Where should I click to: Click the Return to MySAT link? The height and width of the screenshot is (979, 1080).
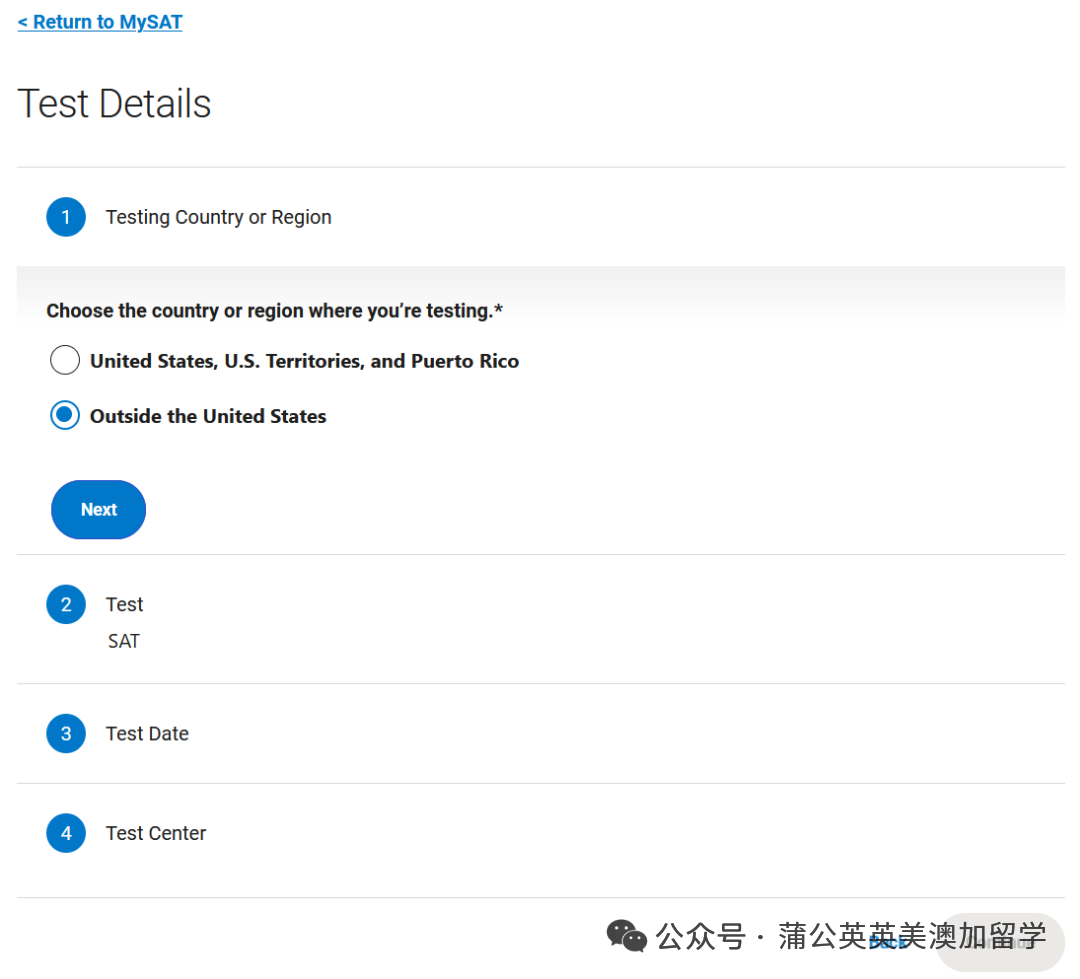[x=100, y=22]
